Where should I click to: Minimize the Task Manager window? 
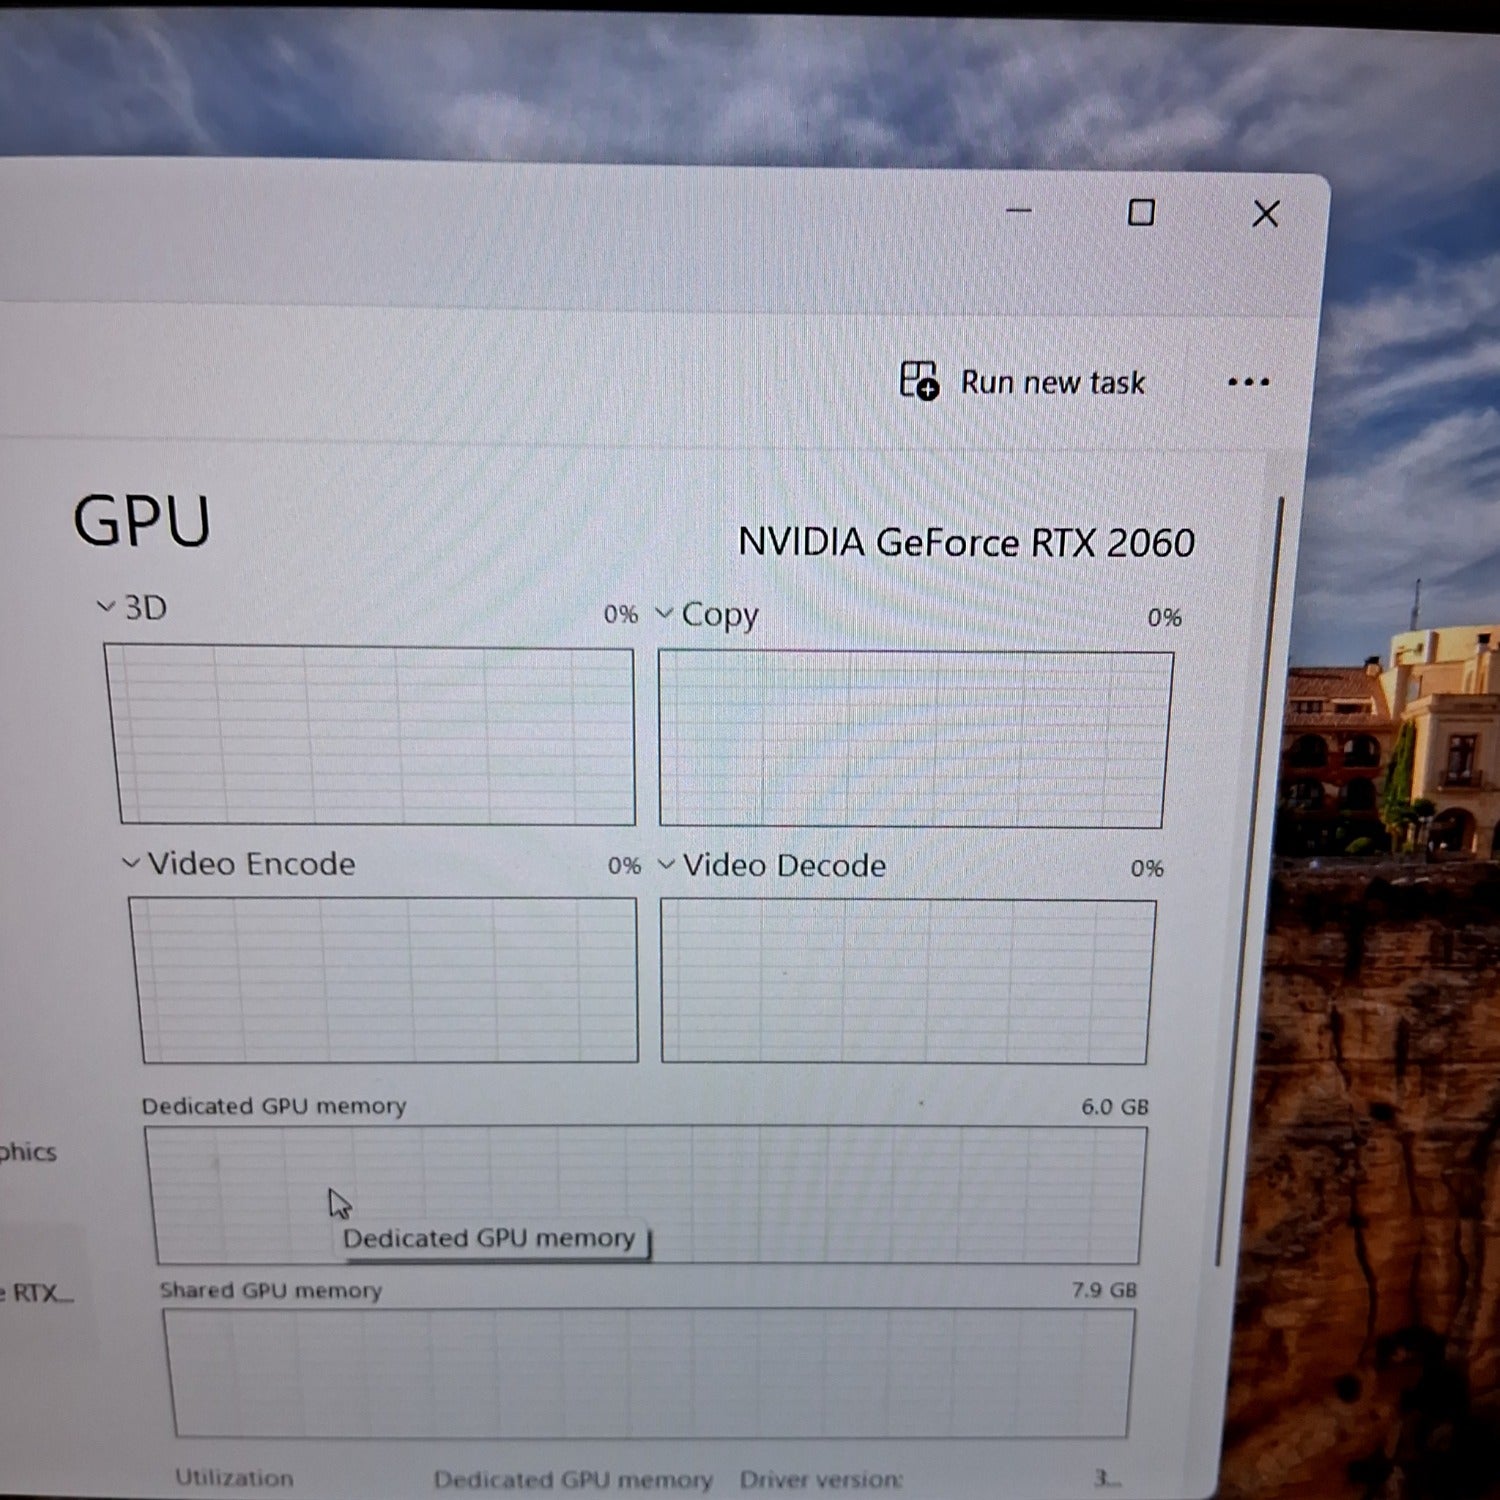click(x=1018, y=211)
